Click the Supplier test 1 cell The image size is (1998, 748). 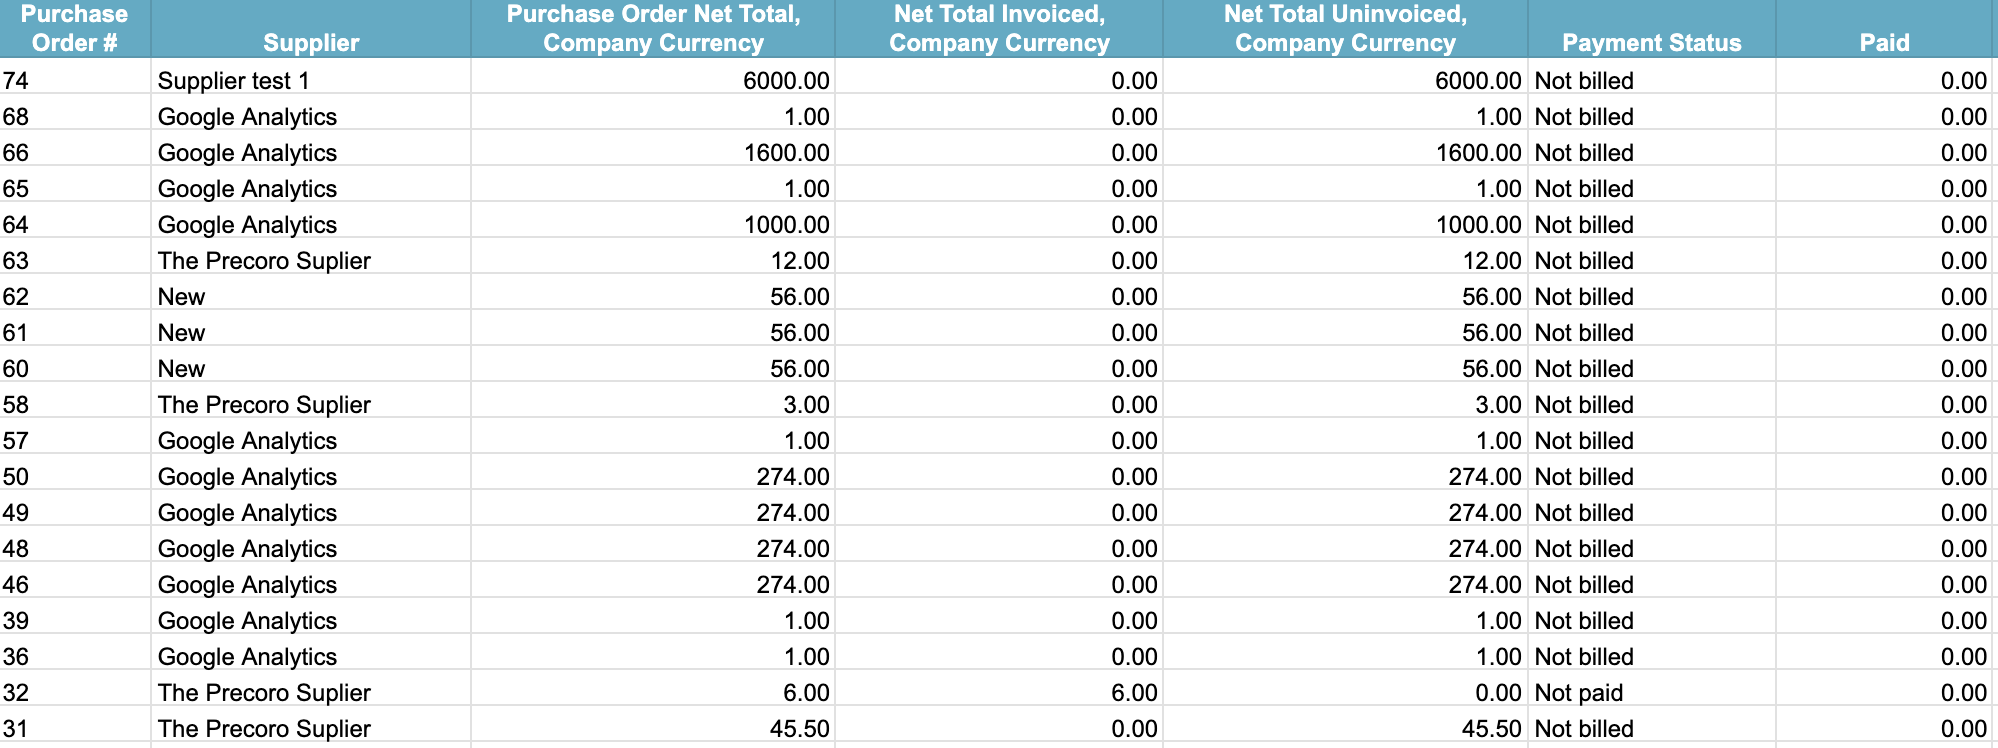(x=311, y=80)
